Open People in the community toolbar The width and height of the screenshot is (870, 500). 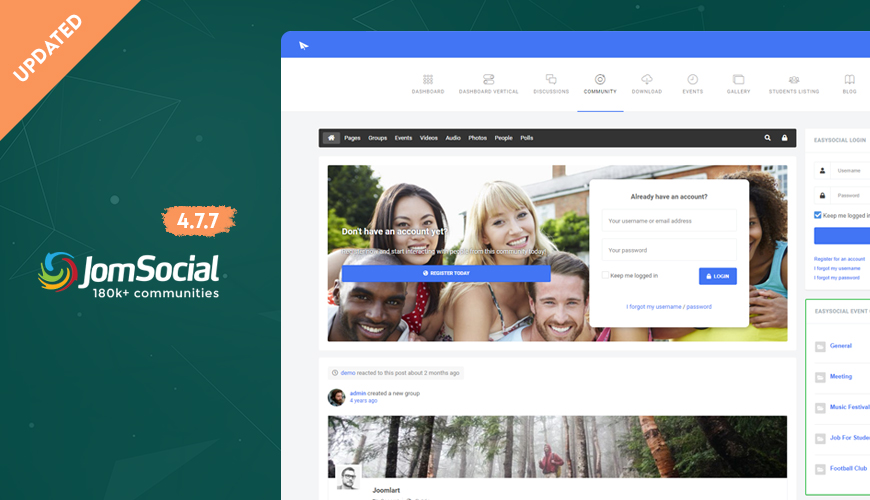503,138
